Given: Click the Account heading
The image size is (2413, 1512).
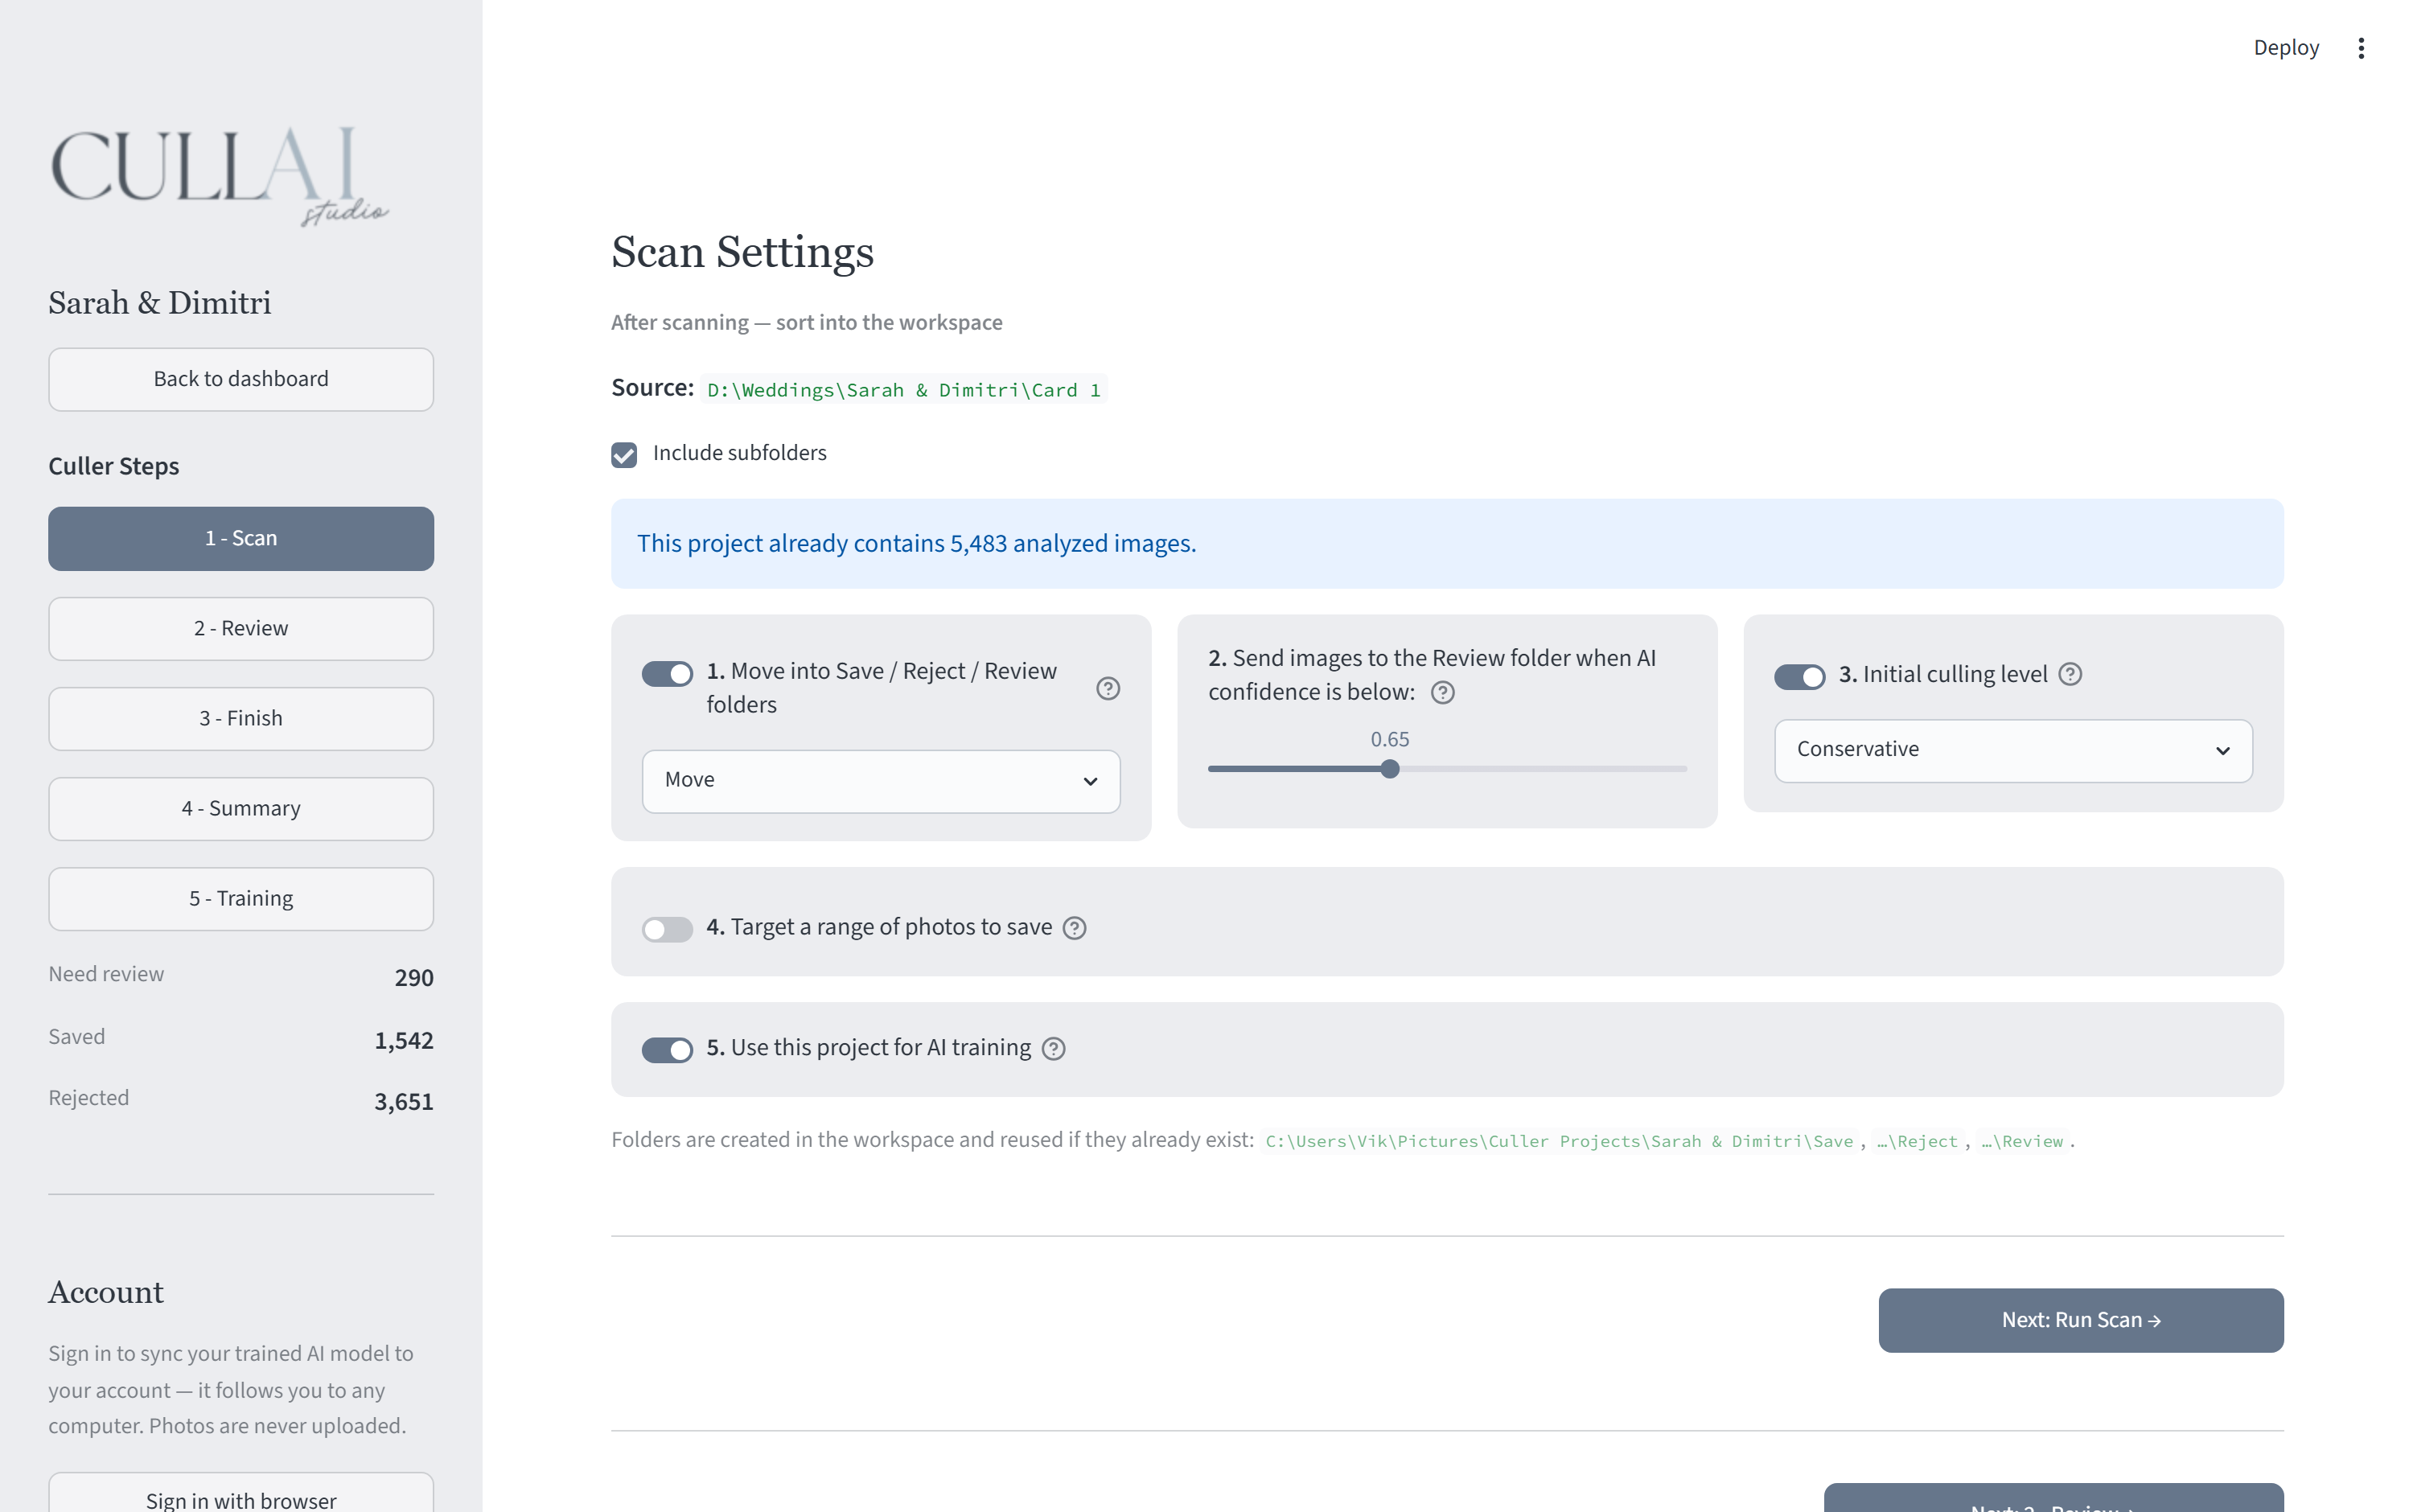Looking at the screenshot, I should coord(106,1292).
